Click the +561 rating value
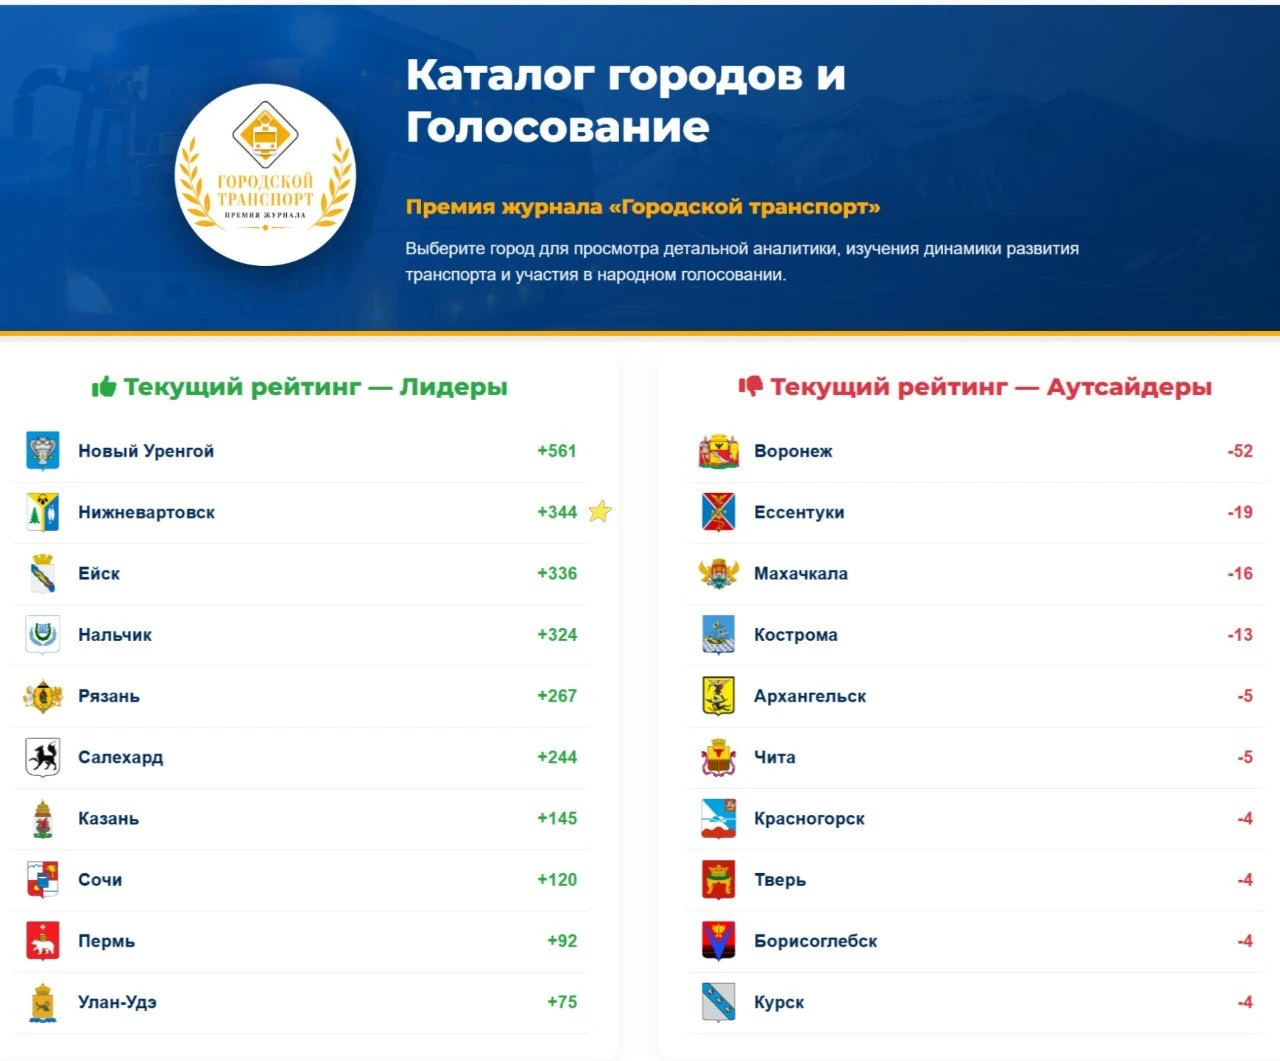Screen dimensions: 1280x1061 click(x=557, y=451)
